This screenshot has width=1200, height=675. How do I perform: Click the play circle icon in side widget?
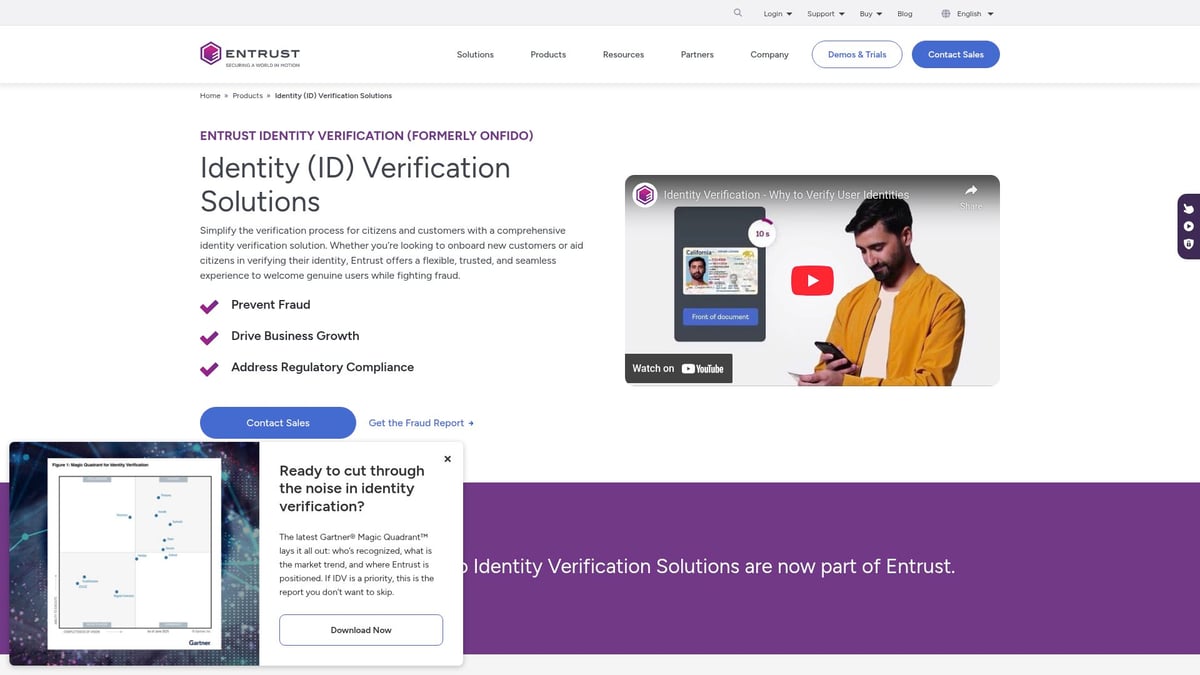point(1189,226)
